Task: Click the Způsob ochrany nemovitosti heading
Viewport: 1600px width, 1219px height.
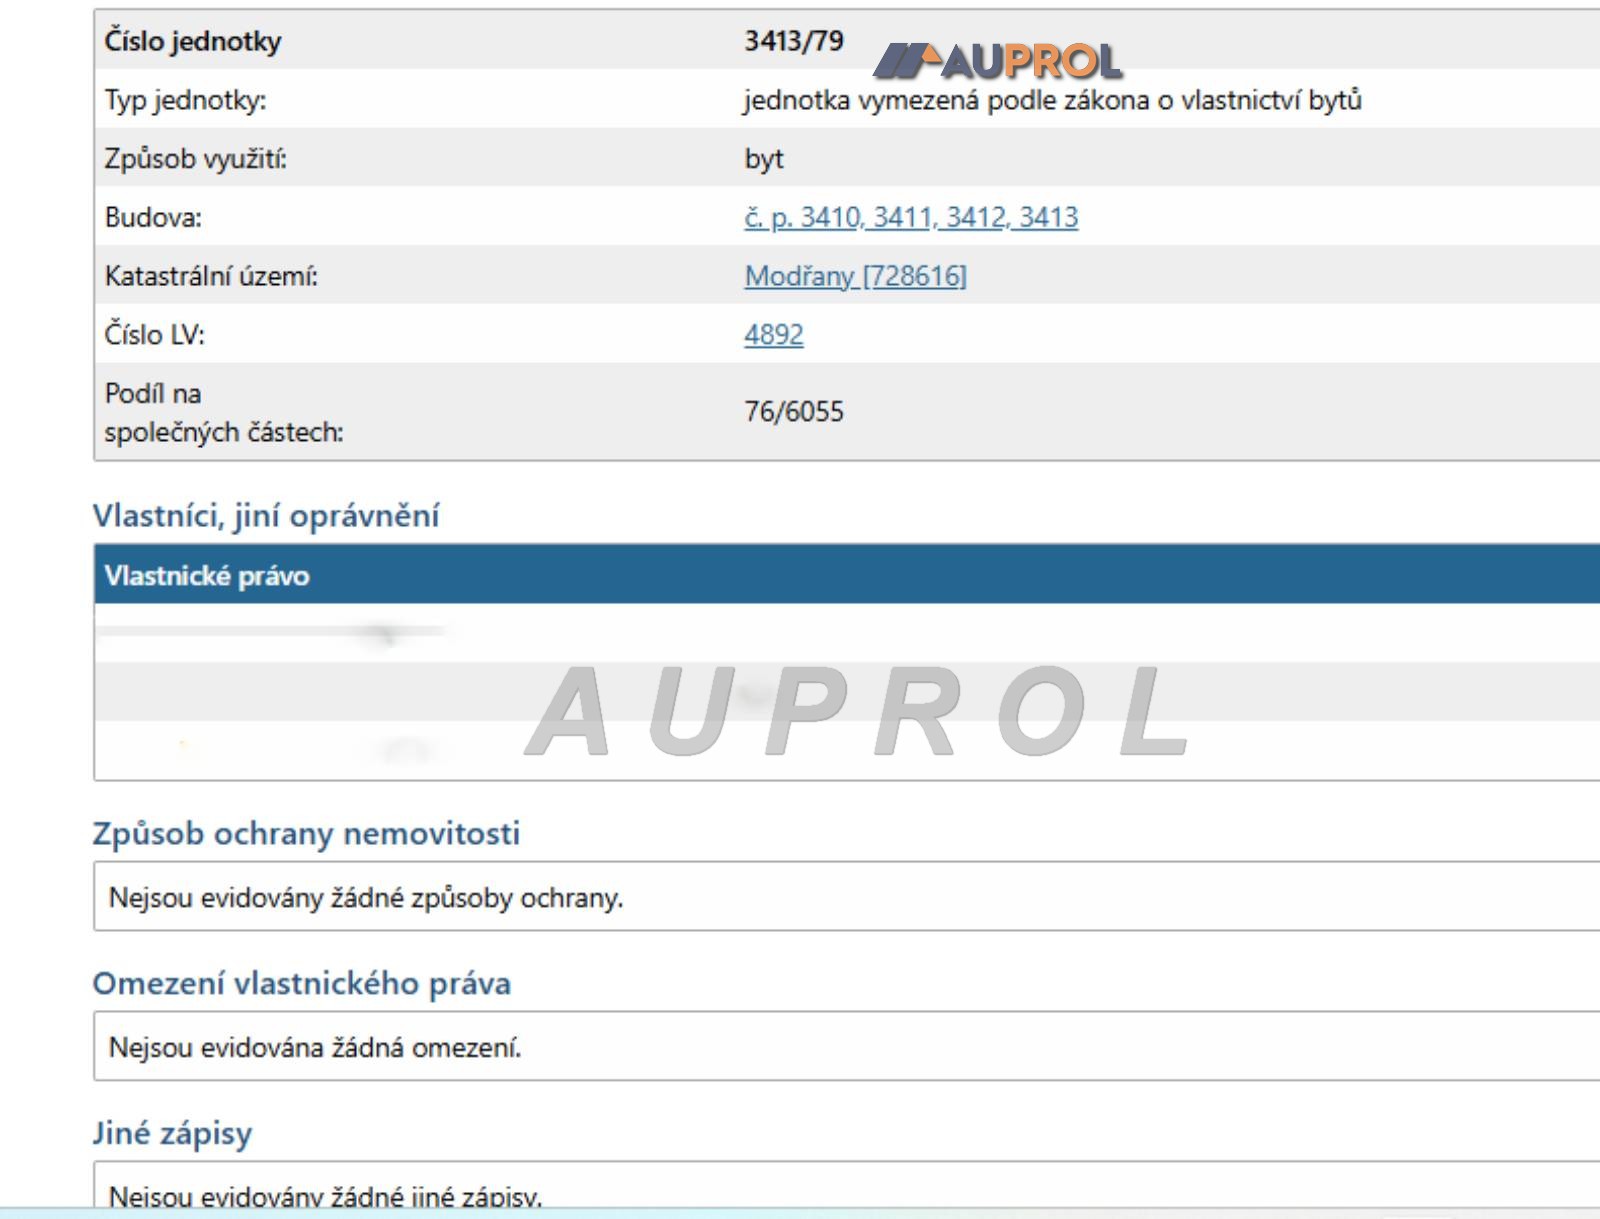Action: (306, 833)
